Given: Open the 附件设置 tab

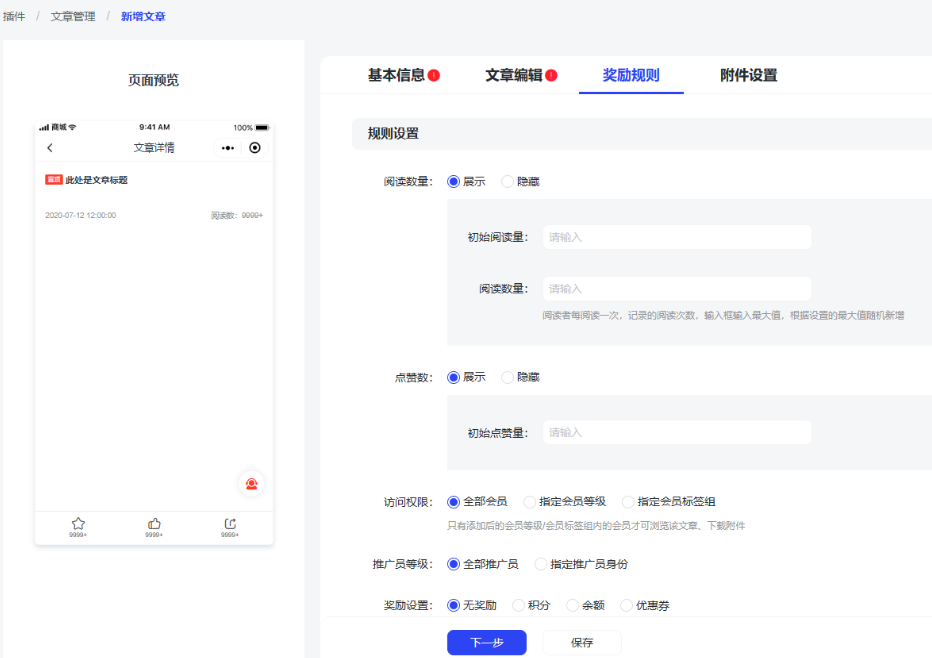Looking at the screenshot, I should 748,75.
